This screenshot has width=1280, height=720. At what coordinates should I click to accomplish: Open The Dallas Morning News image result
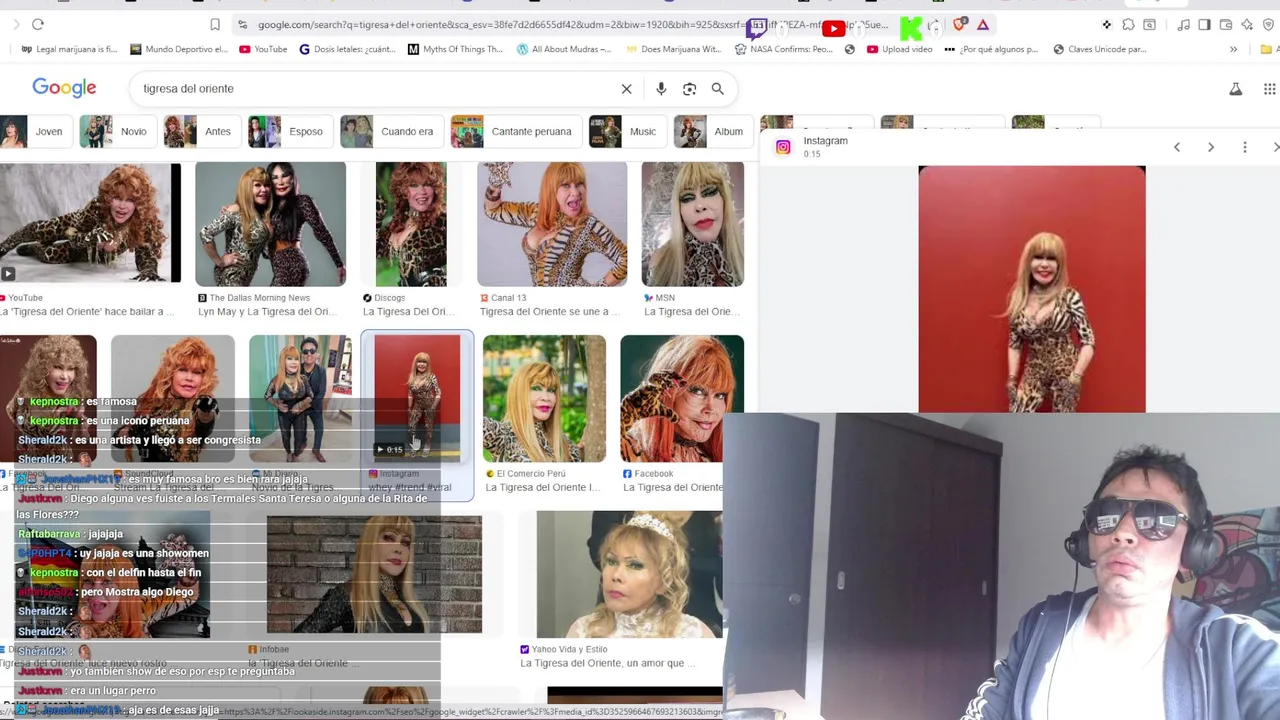coord(270,224)
